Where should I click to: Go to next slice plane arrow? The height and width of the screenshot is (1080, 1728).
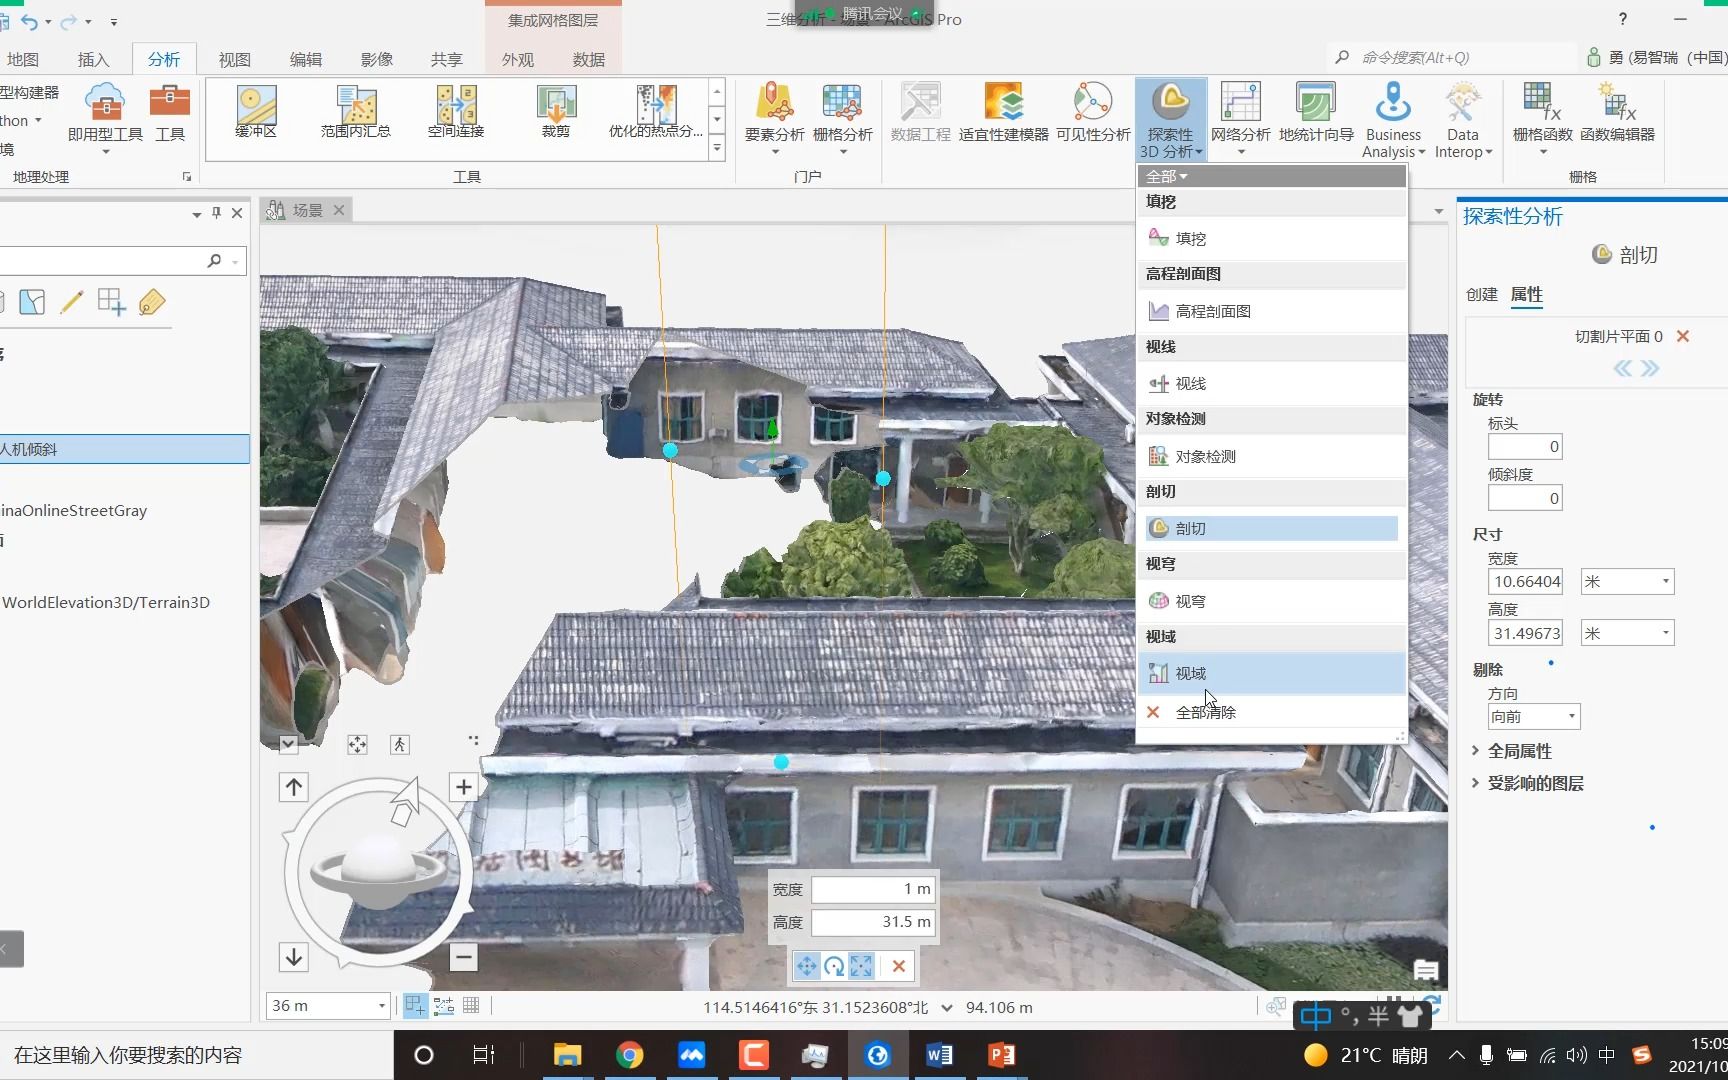1650,368
